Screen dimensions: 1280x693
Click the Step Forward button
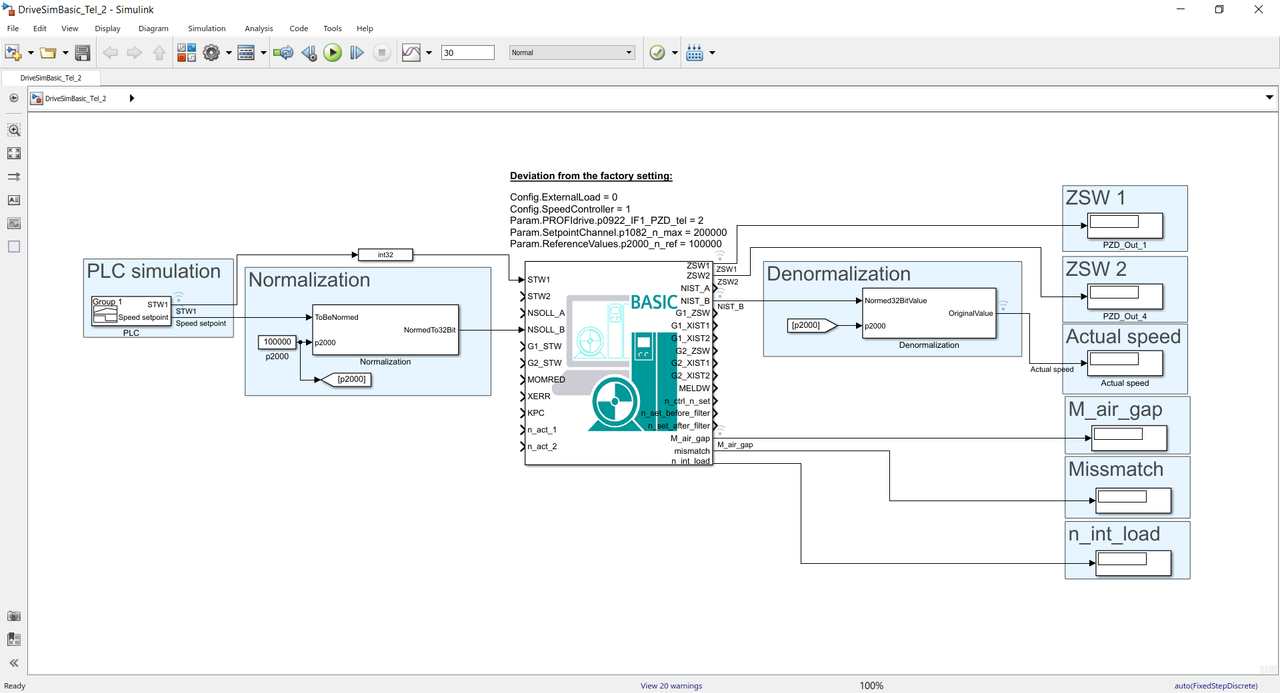pos(357,53)
